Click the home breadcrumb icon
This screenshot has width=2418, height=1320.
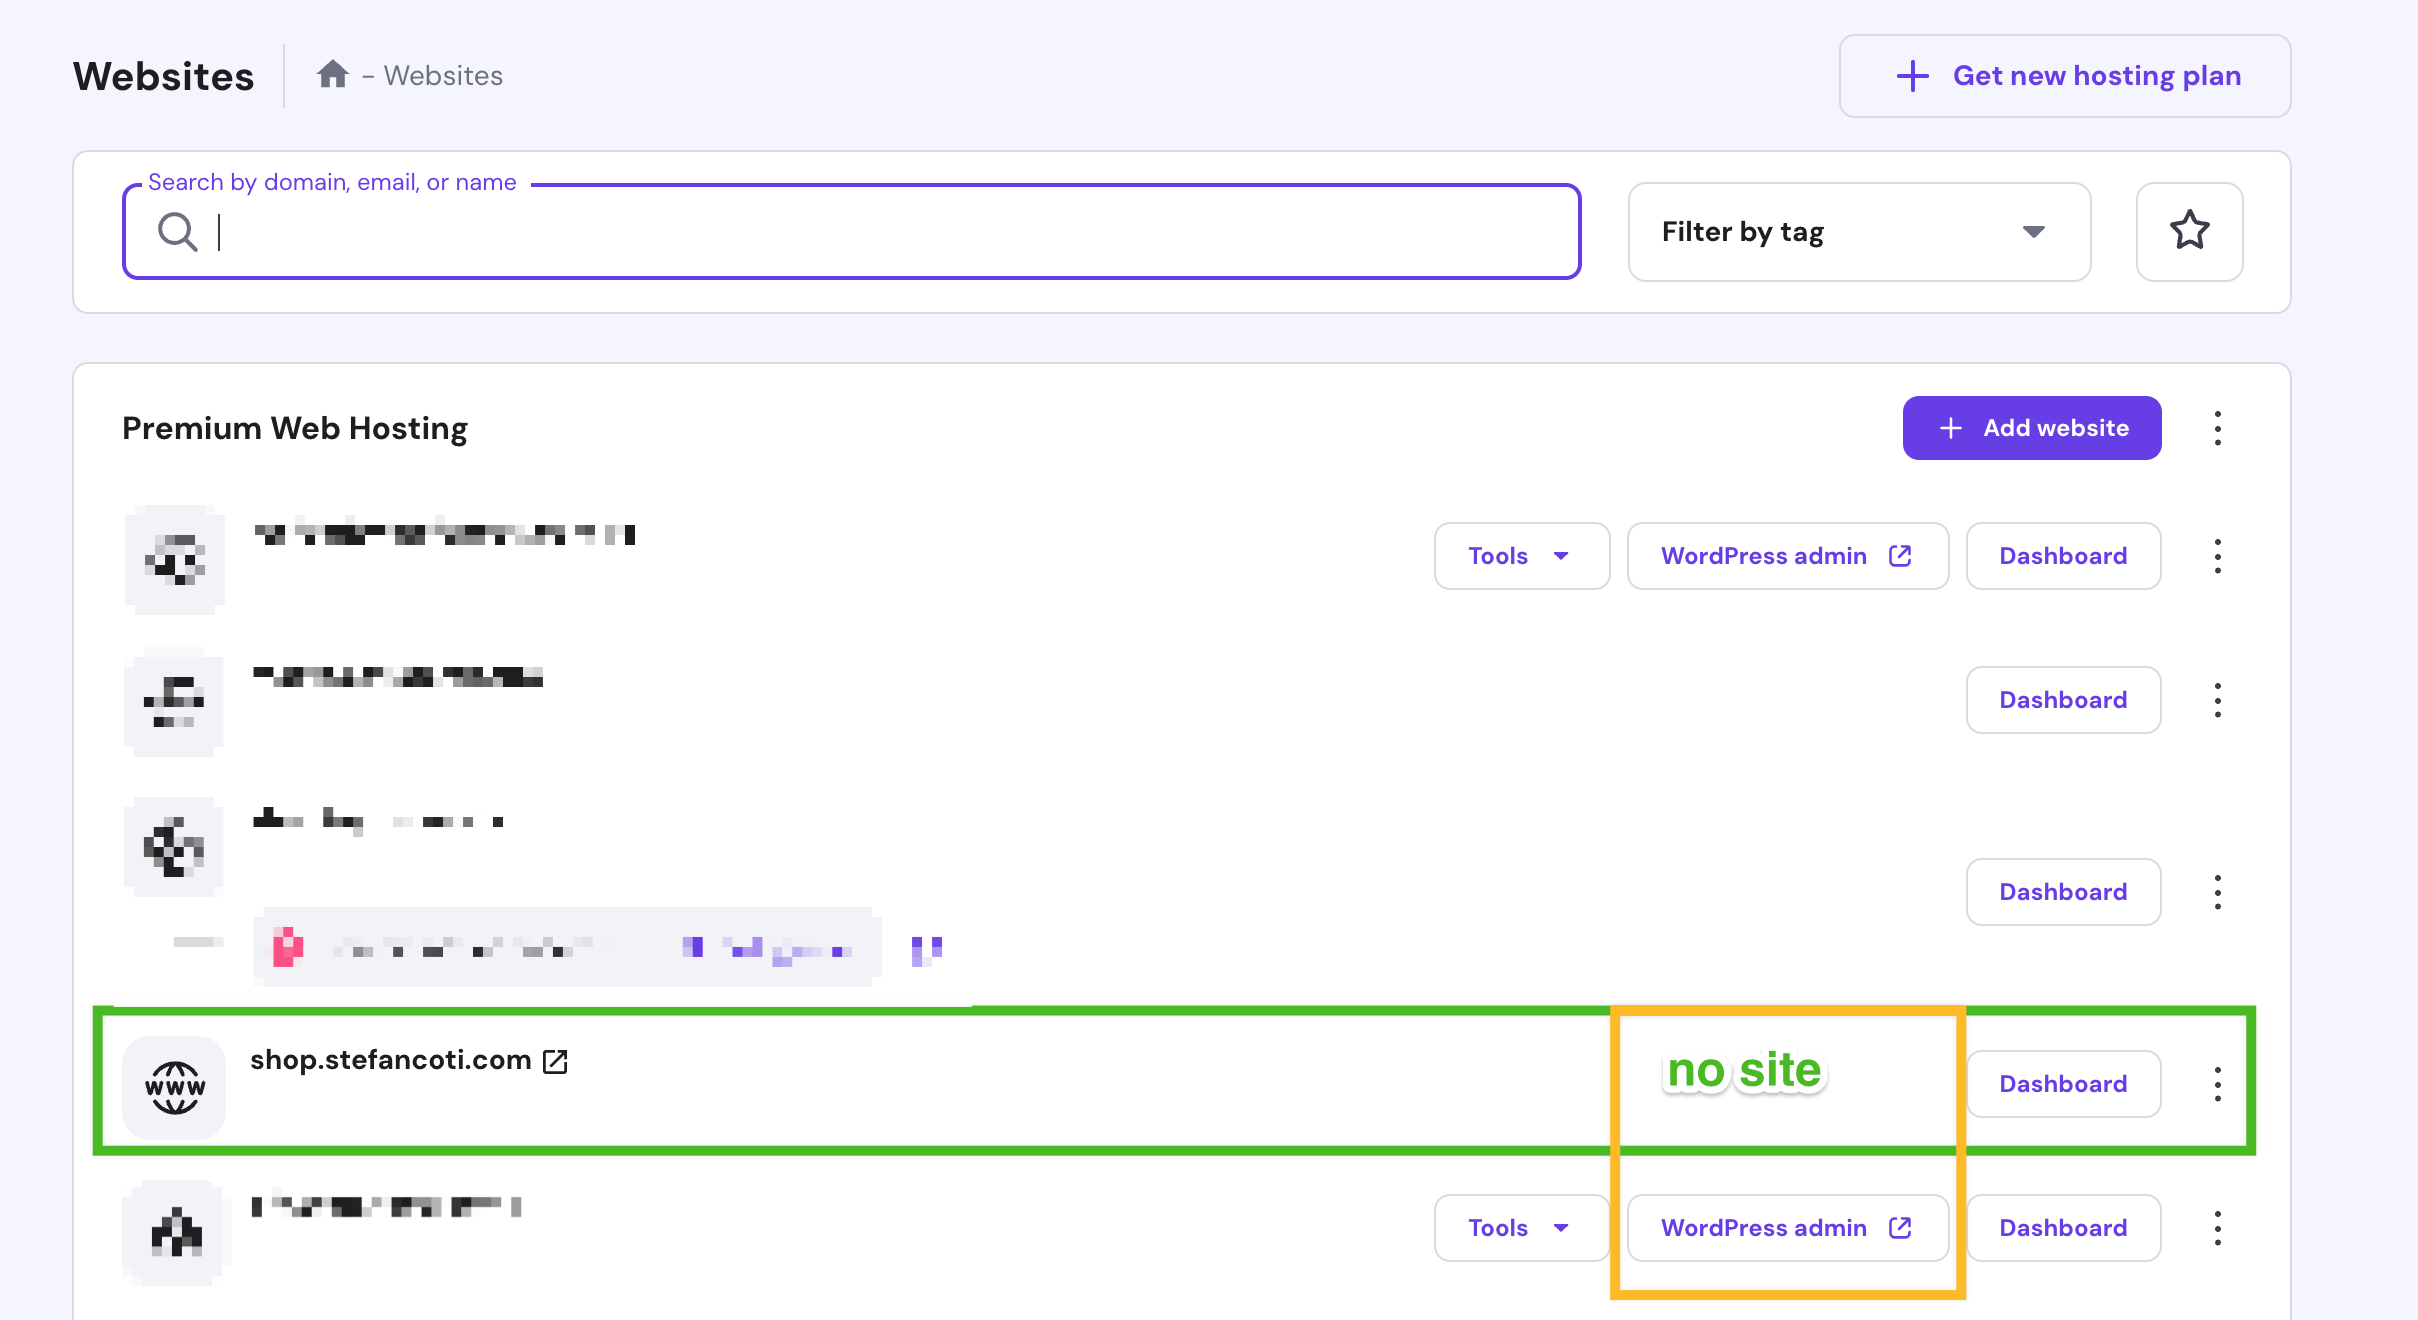click(x=334, y=74)
